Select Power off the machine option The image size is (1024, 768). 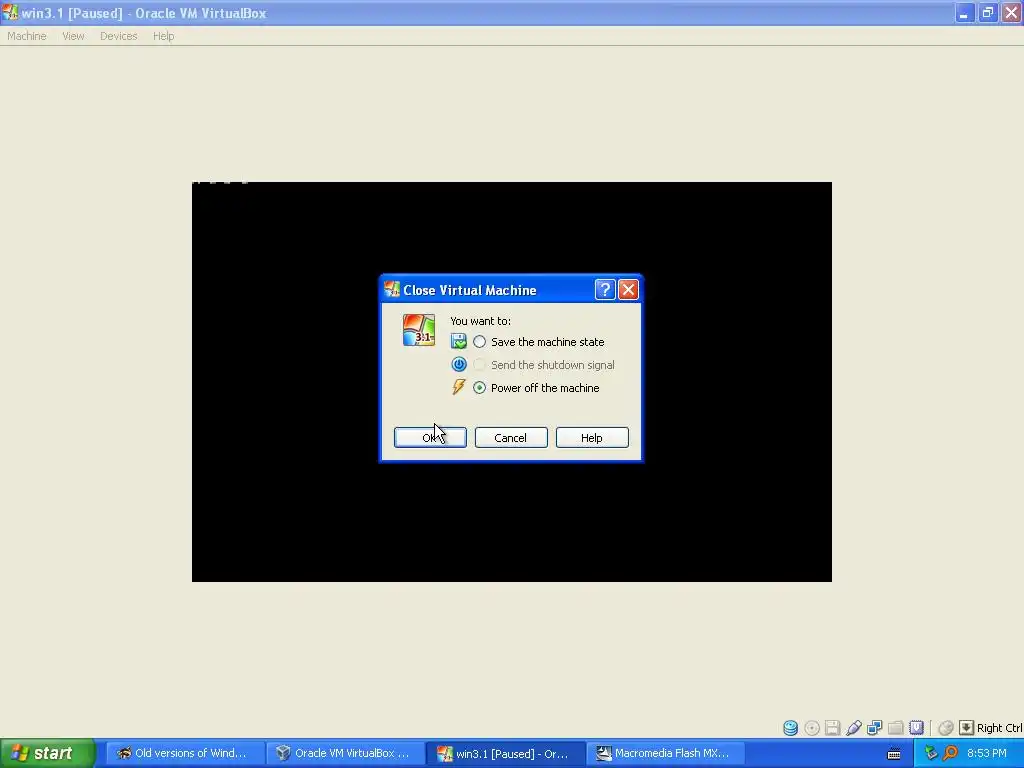coord(479,388)
